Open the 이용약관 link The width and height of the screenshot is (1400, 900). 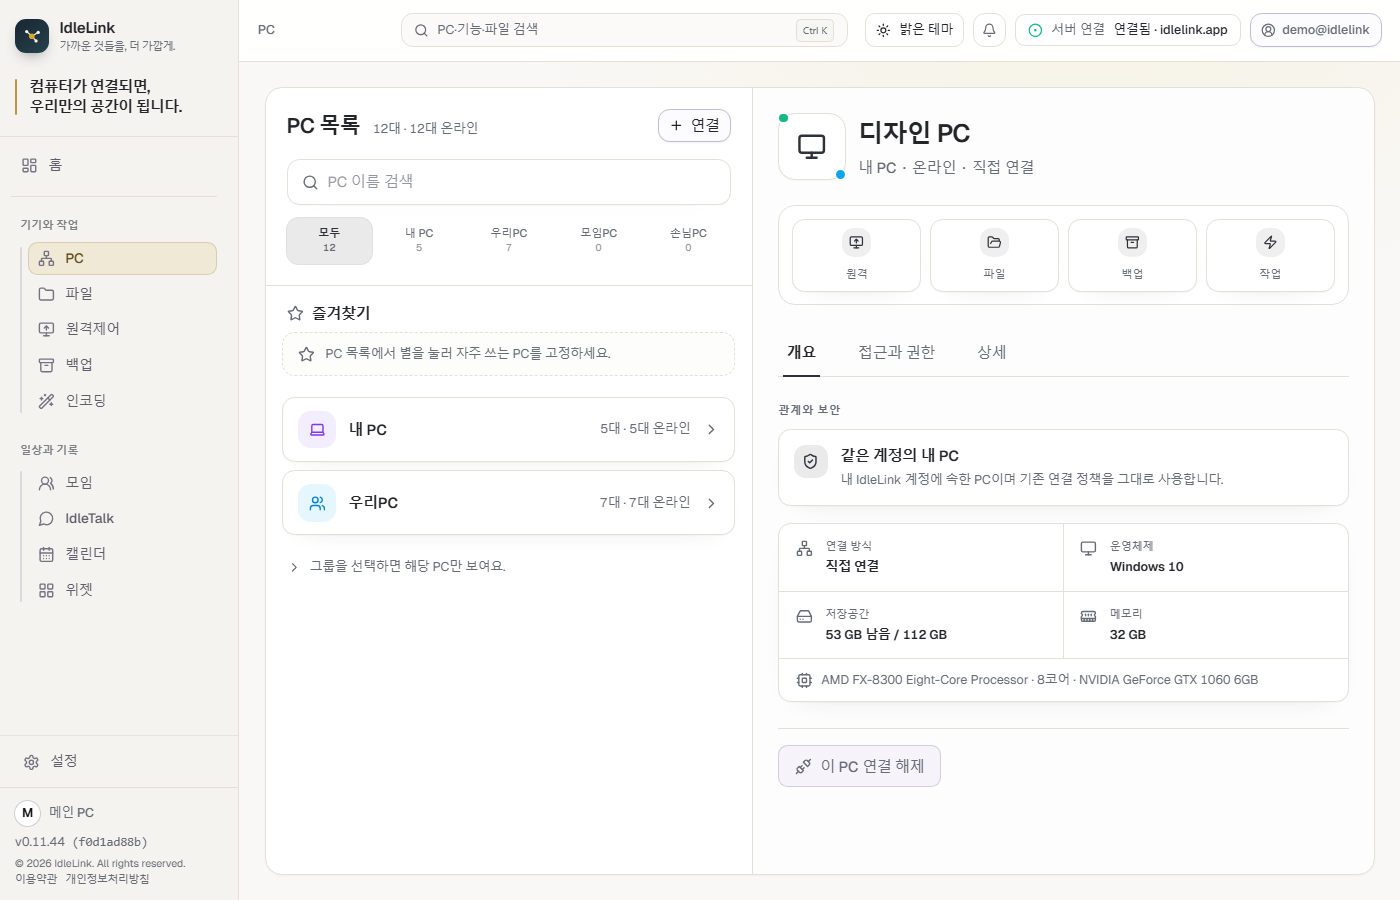pyautogui.click(x=36, y=879)
